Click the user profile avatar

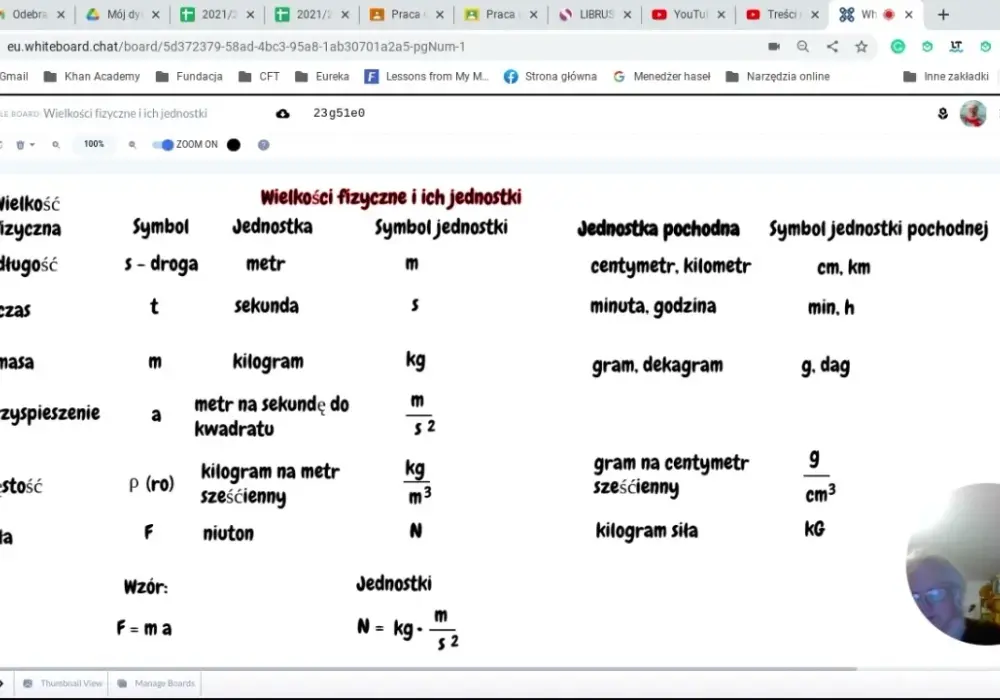(973, 113)
